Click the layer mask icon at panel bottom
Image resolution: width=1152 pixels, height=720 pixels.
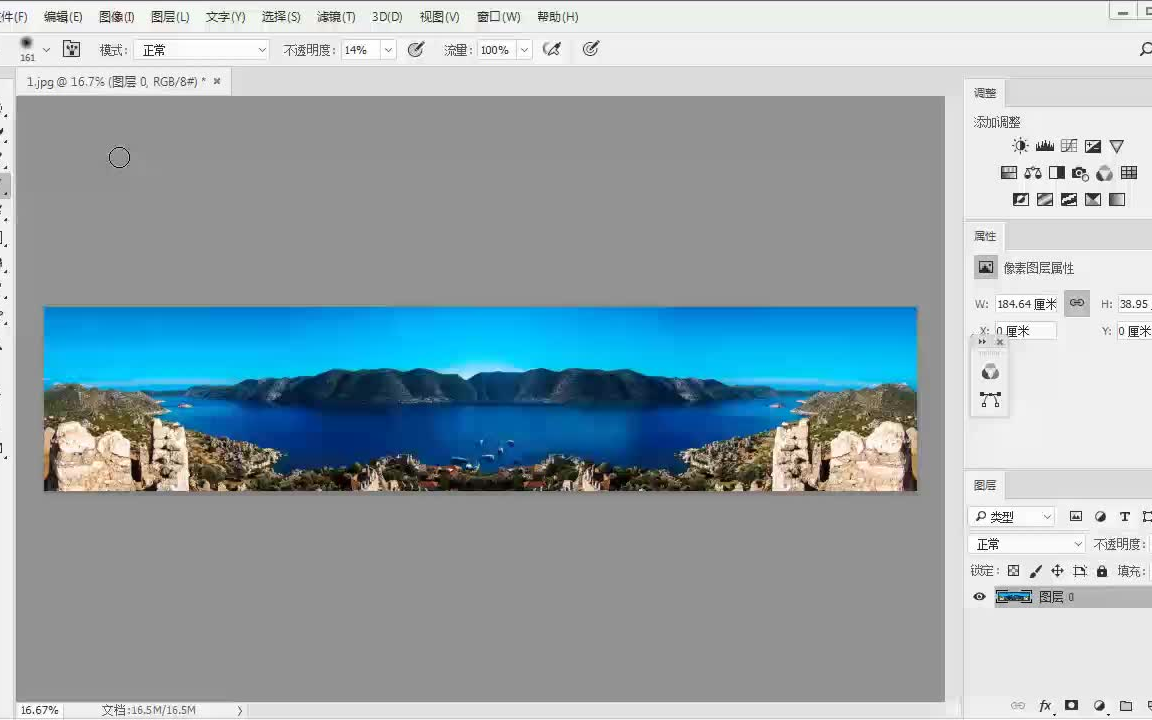(1071, 706)
